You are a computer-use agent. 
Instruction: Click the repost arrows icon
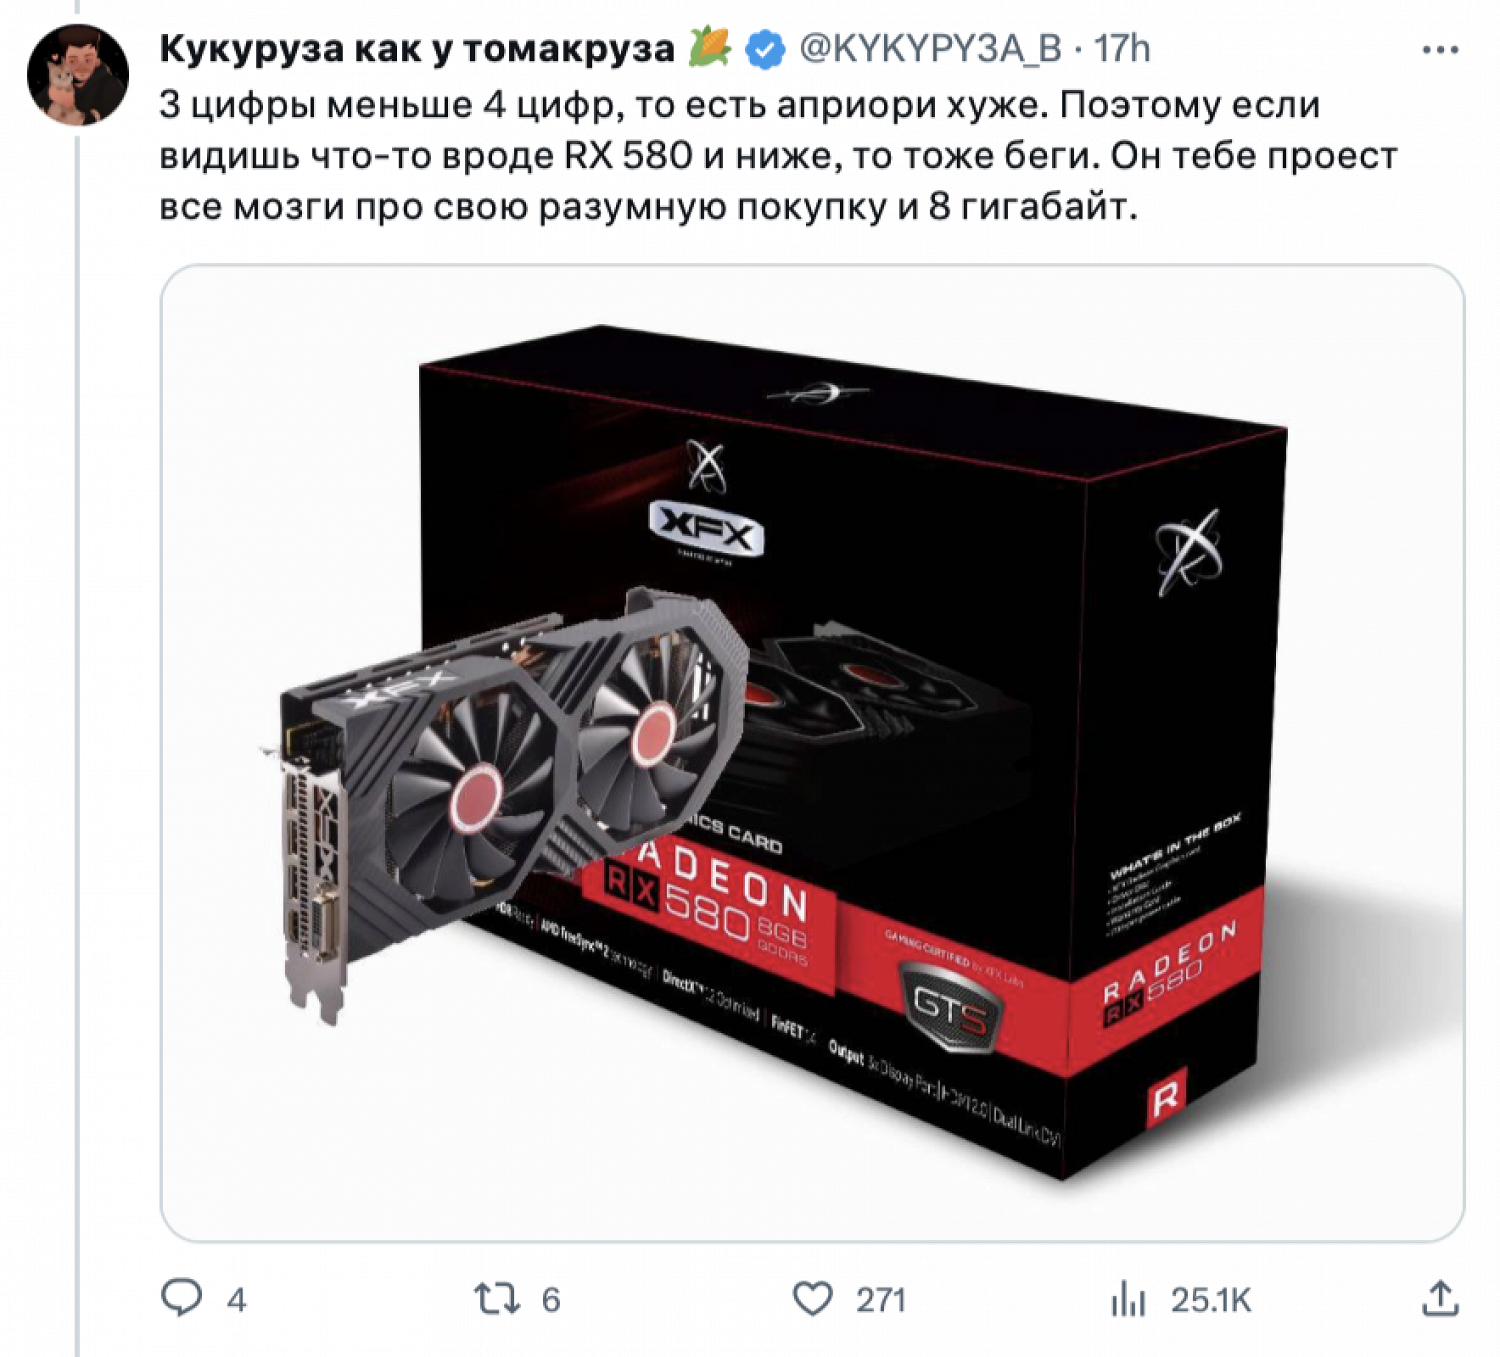[x=497, y=1299]
